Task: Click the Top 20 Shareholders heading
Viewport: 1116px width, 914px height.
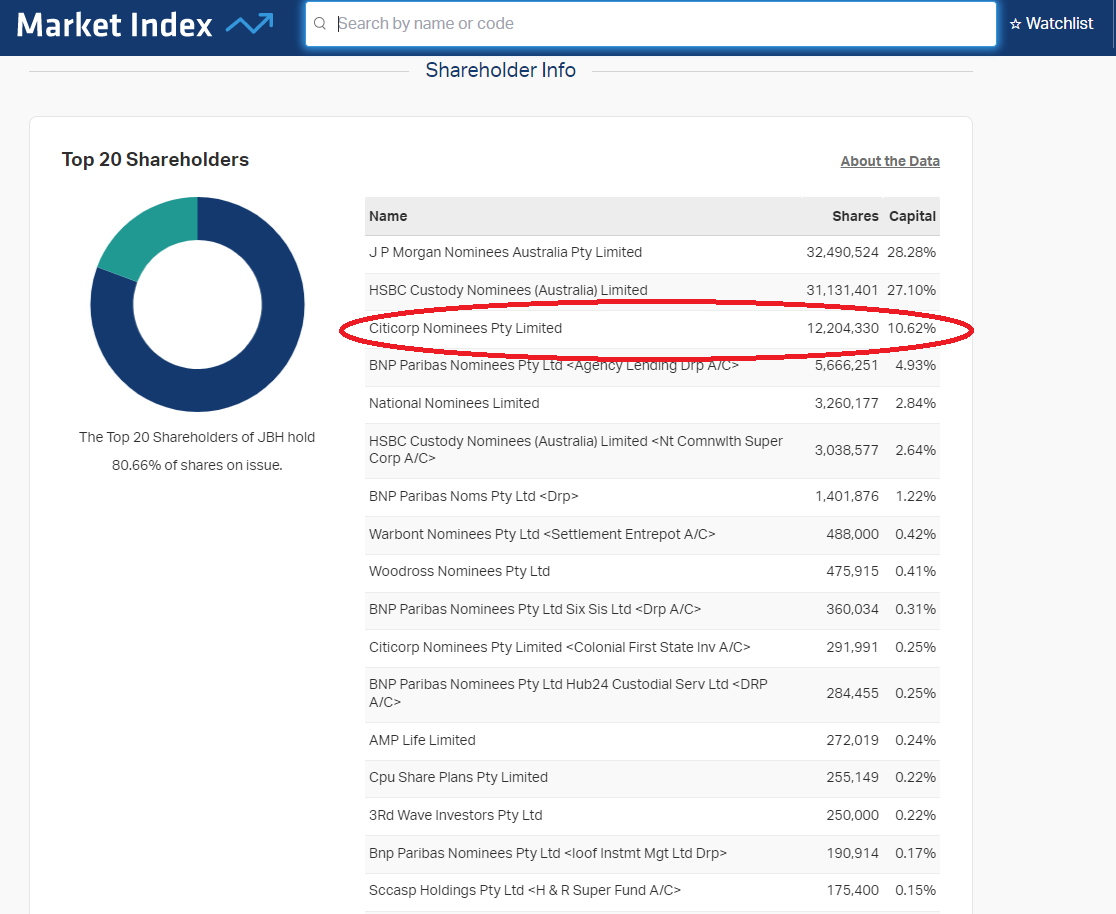Action: (x=155, y=160)
